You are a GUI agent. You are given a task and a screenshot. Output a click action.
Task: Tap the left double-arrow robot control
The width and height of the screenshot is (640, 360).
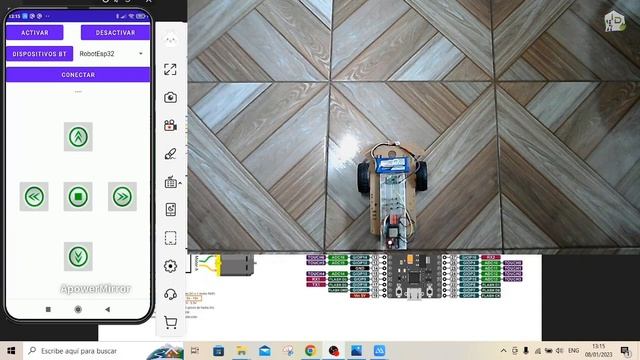34,197
